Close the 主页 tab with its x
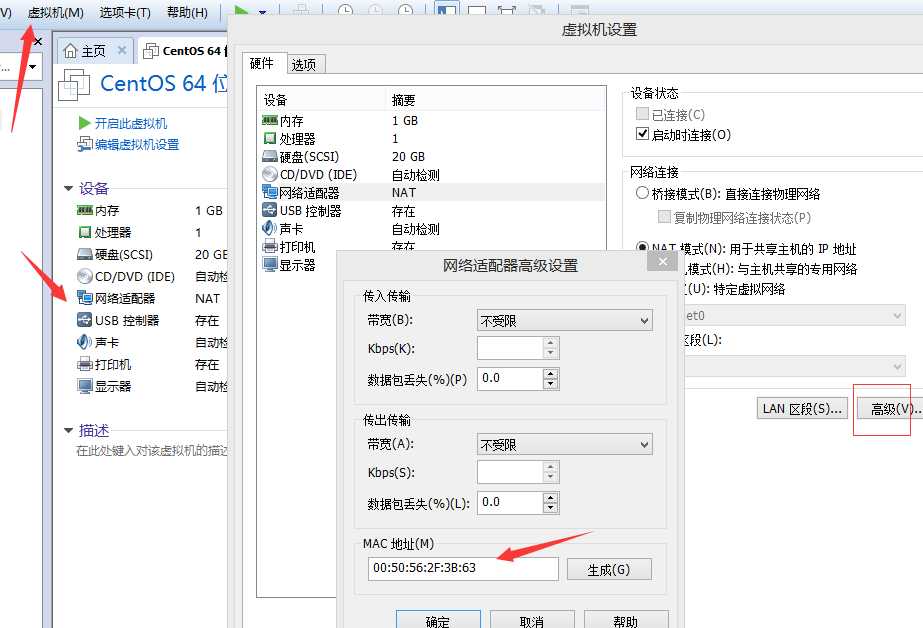The image size is (923, 628). pos(122,51)
